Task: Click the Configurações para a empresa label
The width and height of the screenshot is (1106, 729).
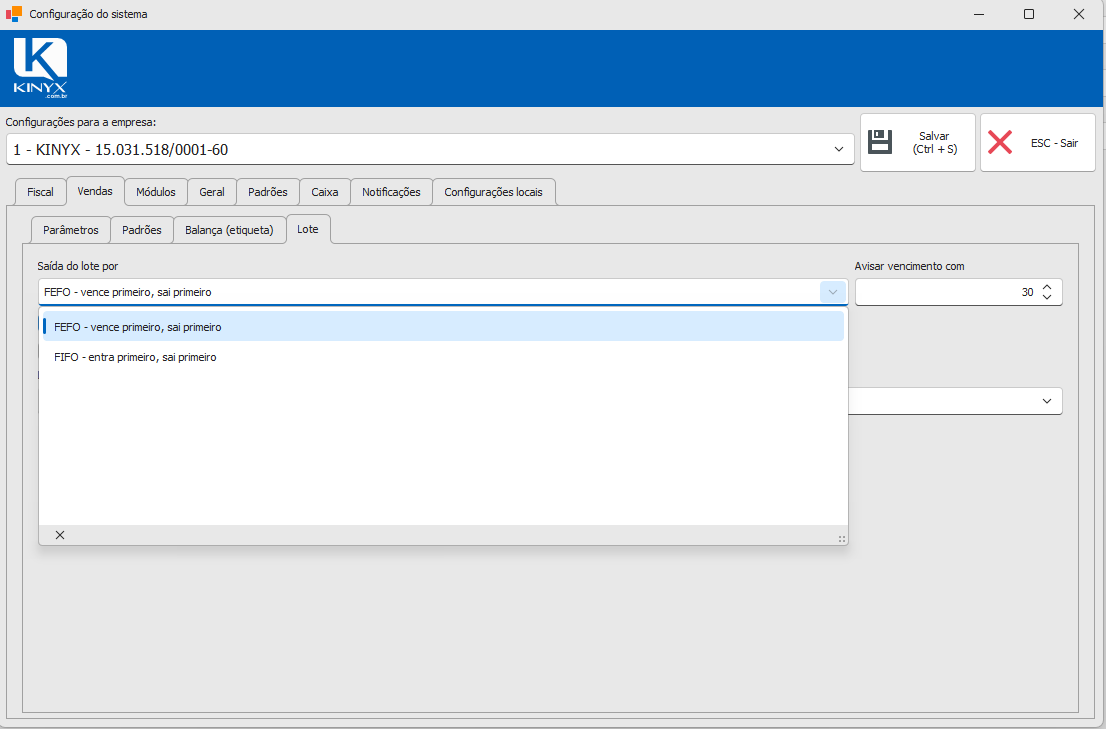Action: point(81,122)
